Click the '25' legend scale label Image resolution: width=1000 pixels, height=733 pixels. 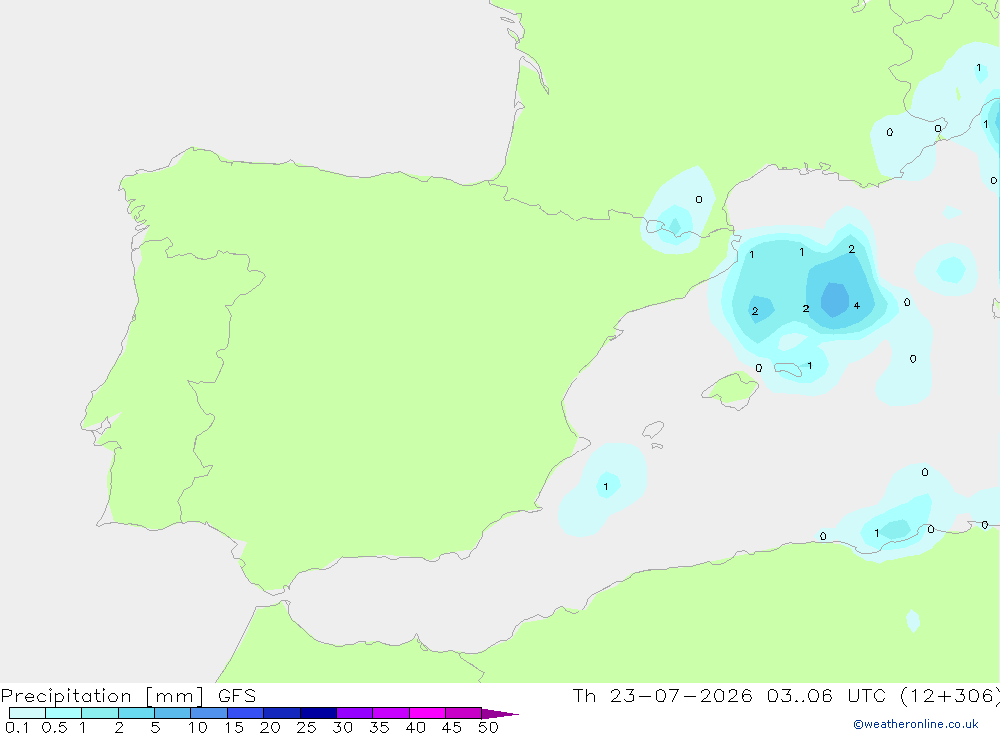tap(306, 727)
